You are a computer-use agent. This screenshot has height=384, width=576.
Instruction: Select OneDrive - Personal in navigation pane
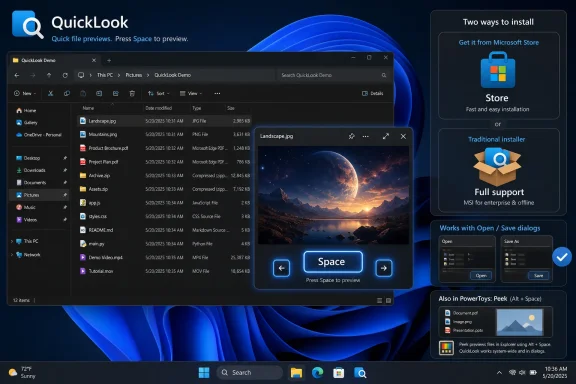[39, 135]
